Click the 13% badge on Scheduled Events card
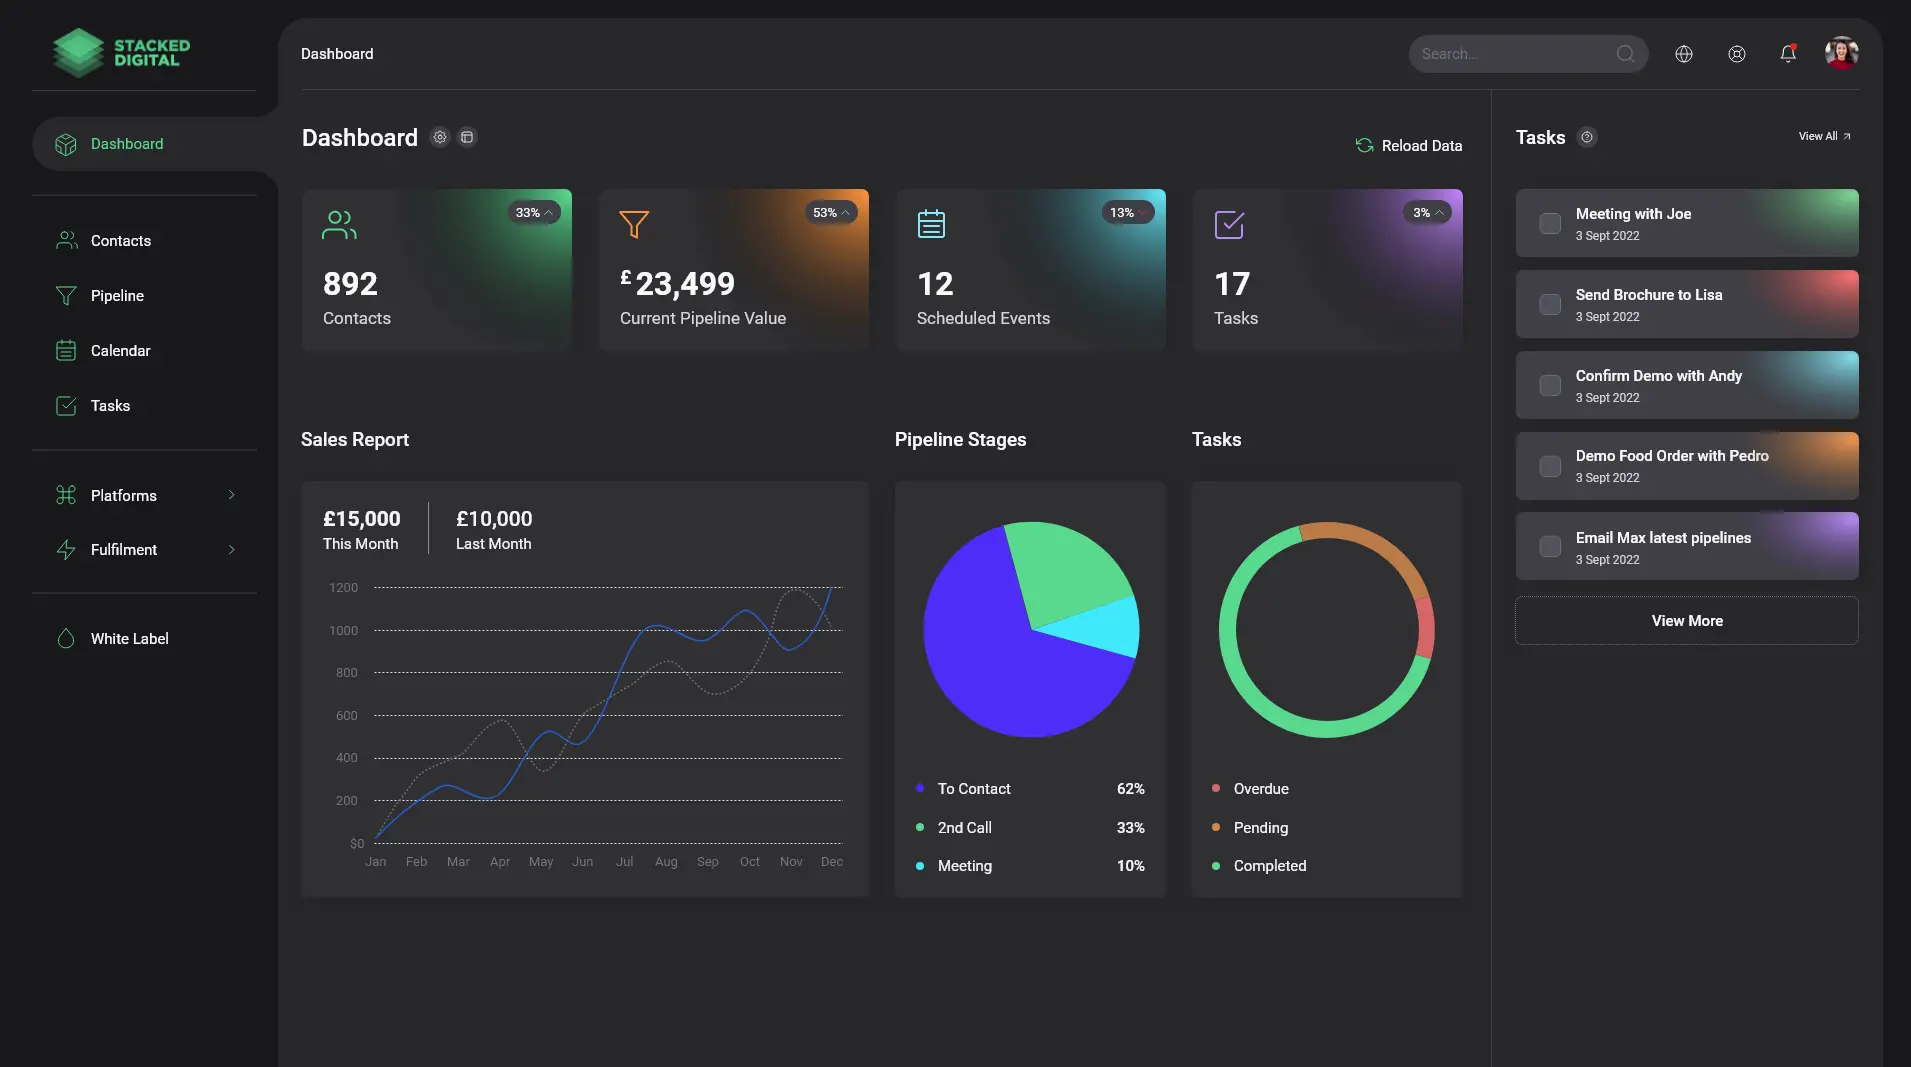 1128,212
